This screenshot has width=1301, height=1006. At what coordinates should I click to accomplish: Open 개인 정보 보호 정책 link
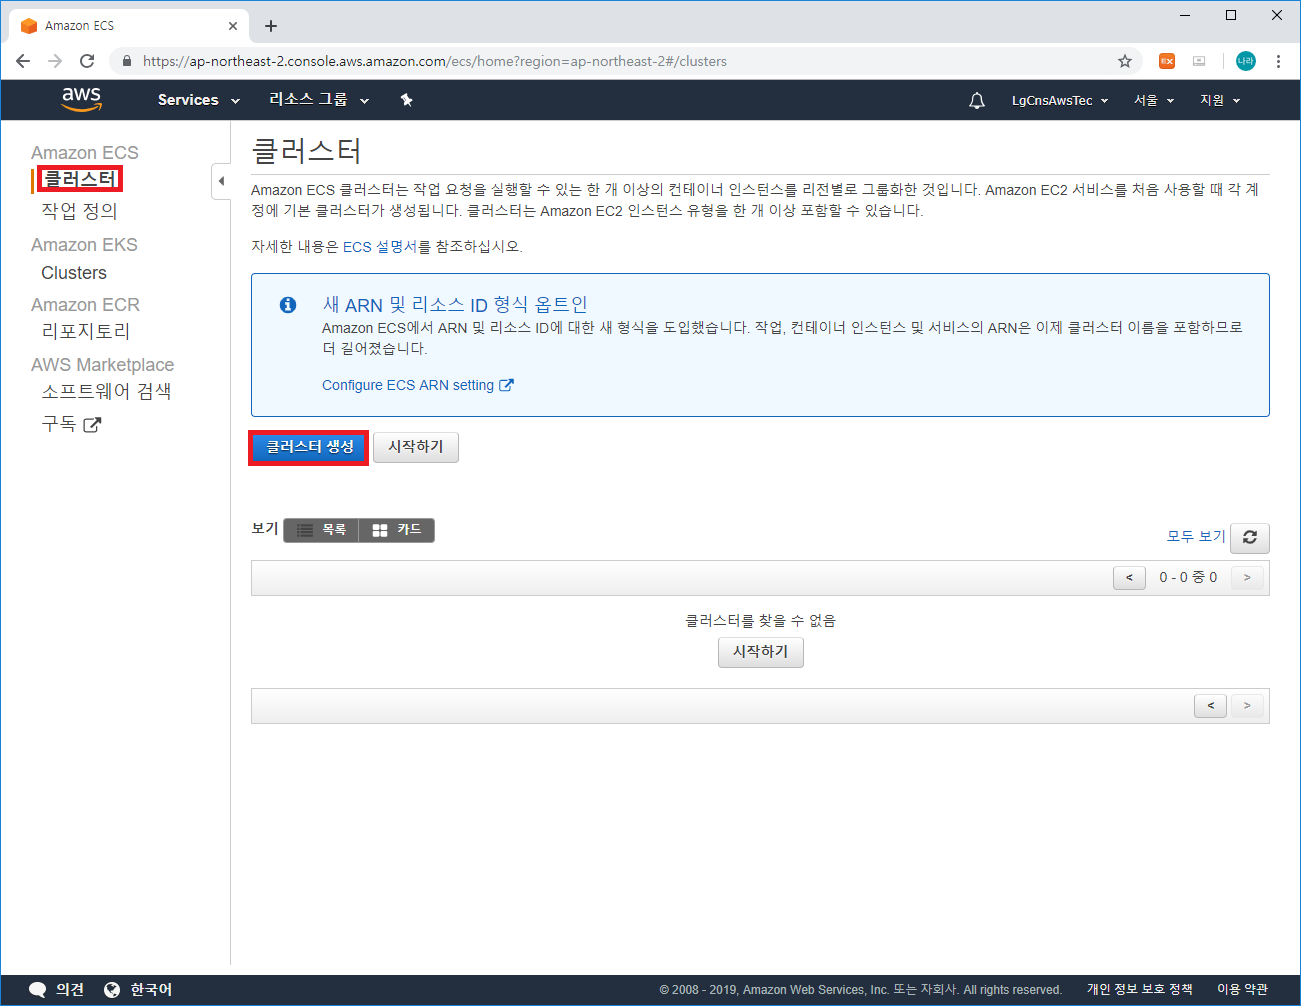1140,989
